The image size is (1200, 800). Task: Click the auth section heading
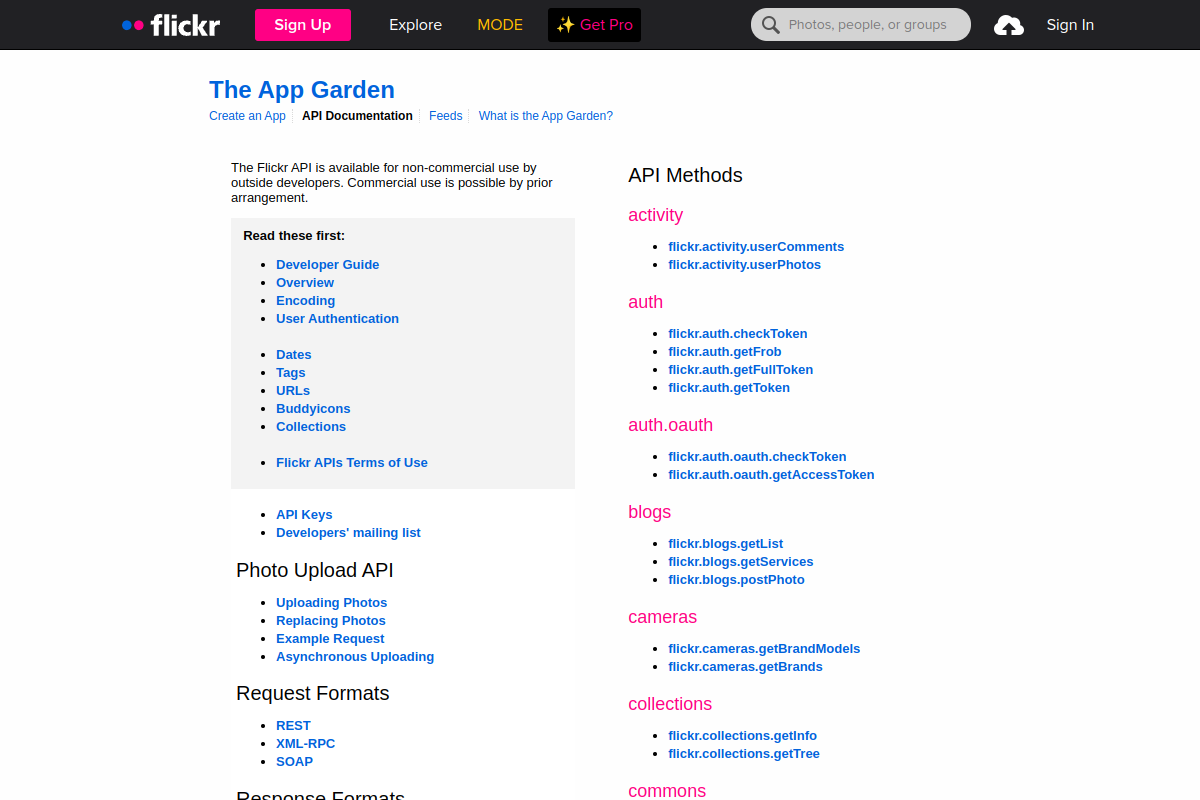tap(645, 302)
